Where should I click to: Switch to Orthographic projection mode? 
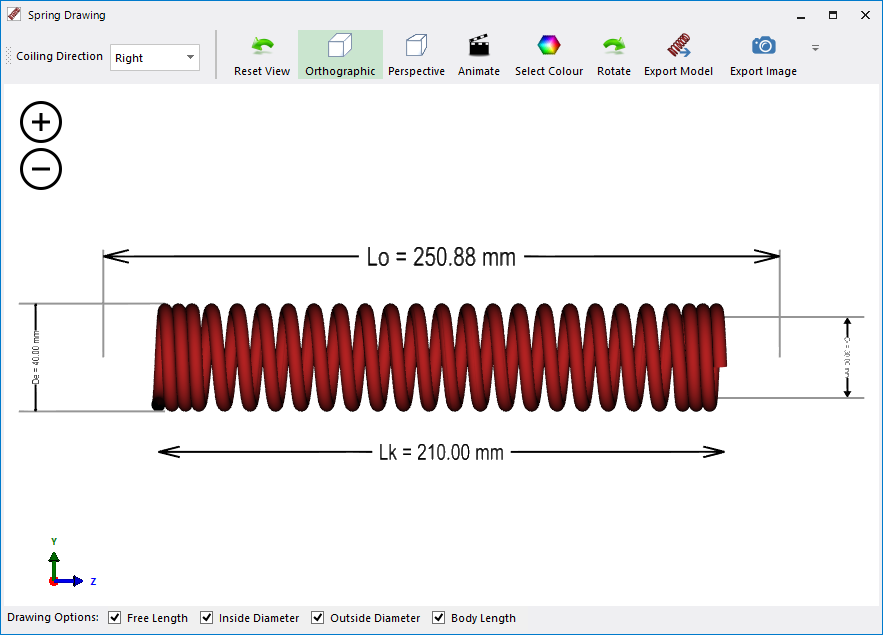click(x=340, y=54)
